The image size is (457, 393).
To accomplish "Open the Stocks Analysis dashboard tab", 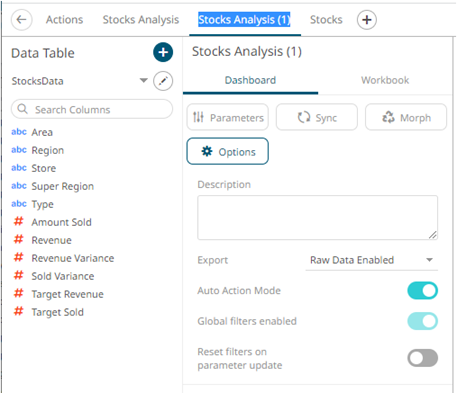I will [x=141, y=20].
